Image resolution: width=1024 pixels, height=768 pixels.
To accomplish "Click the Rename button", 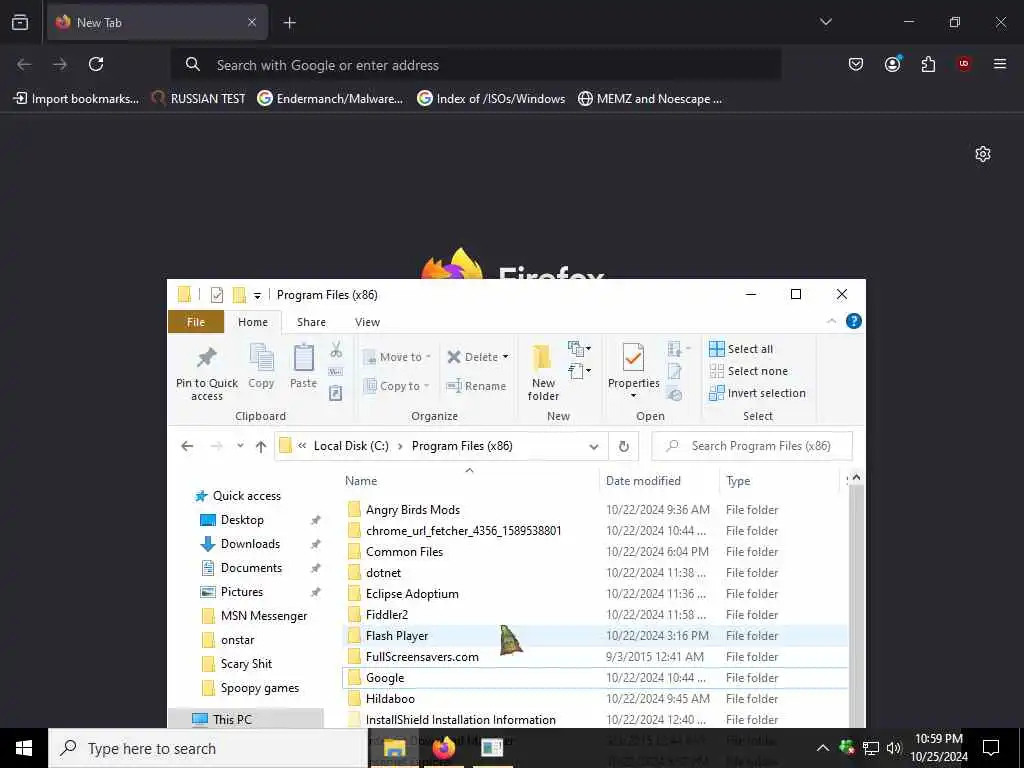I will (476, 386).
